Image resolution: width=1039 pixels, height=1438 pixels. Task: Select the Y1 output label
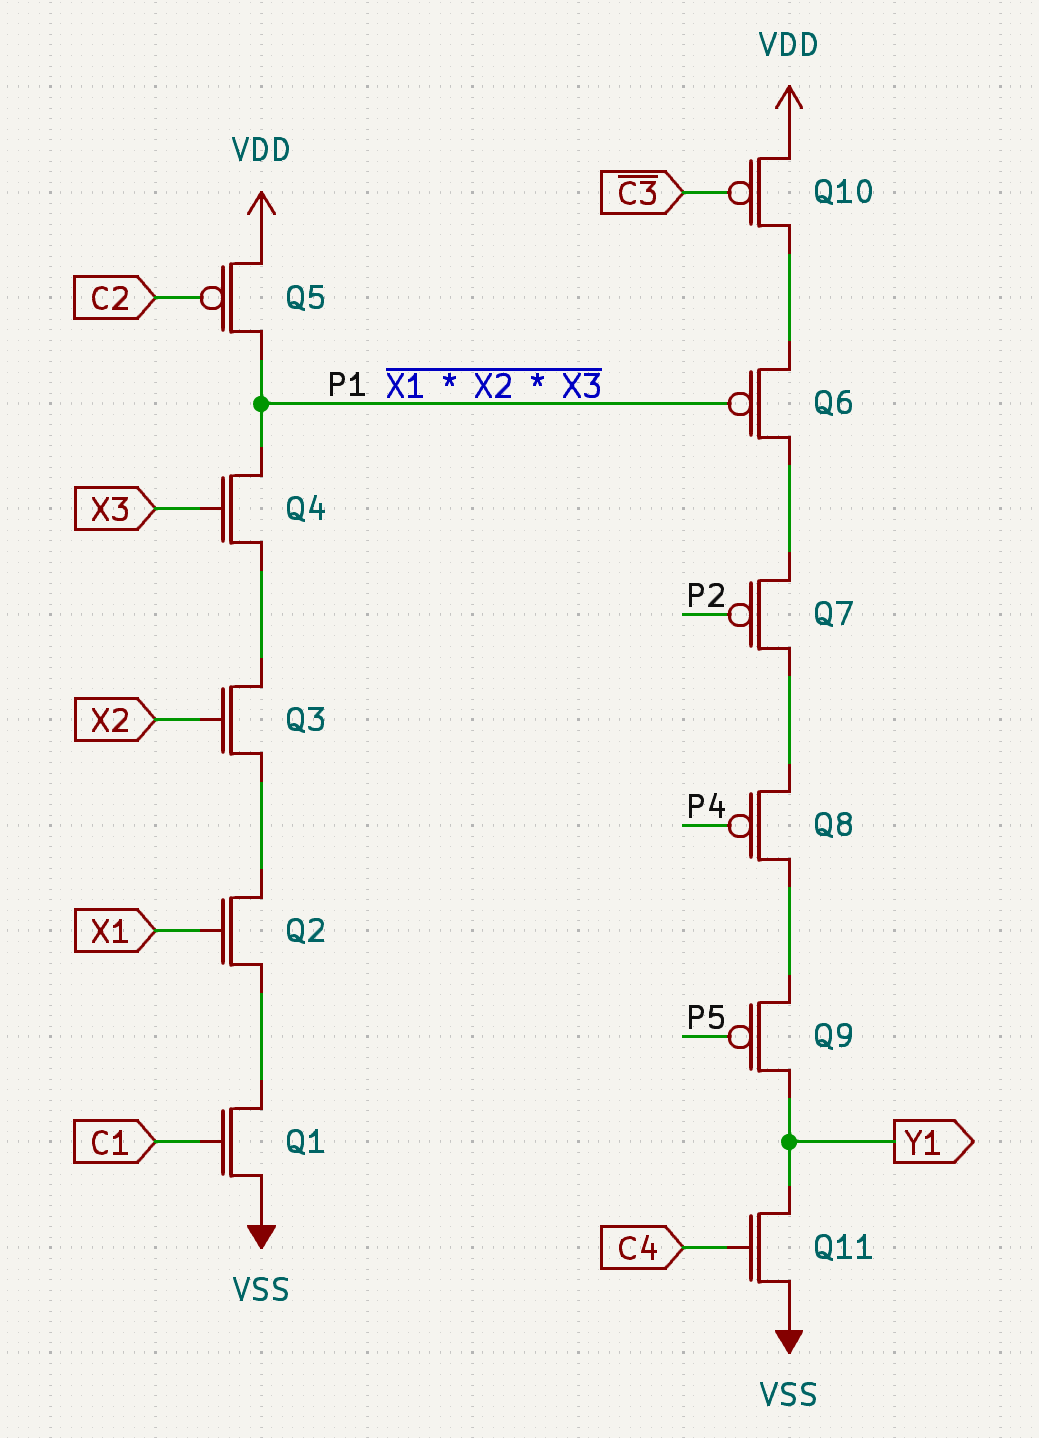(931, 1142)
